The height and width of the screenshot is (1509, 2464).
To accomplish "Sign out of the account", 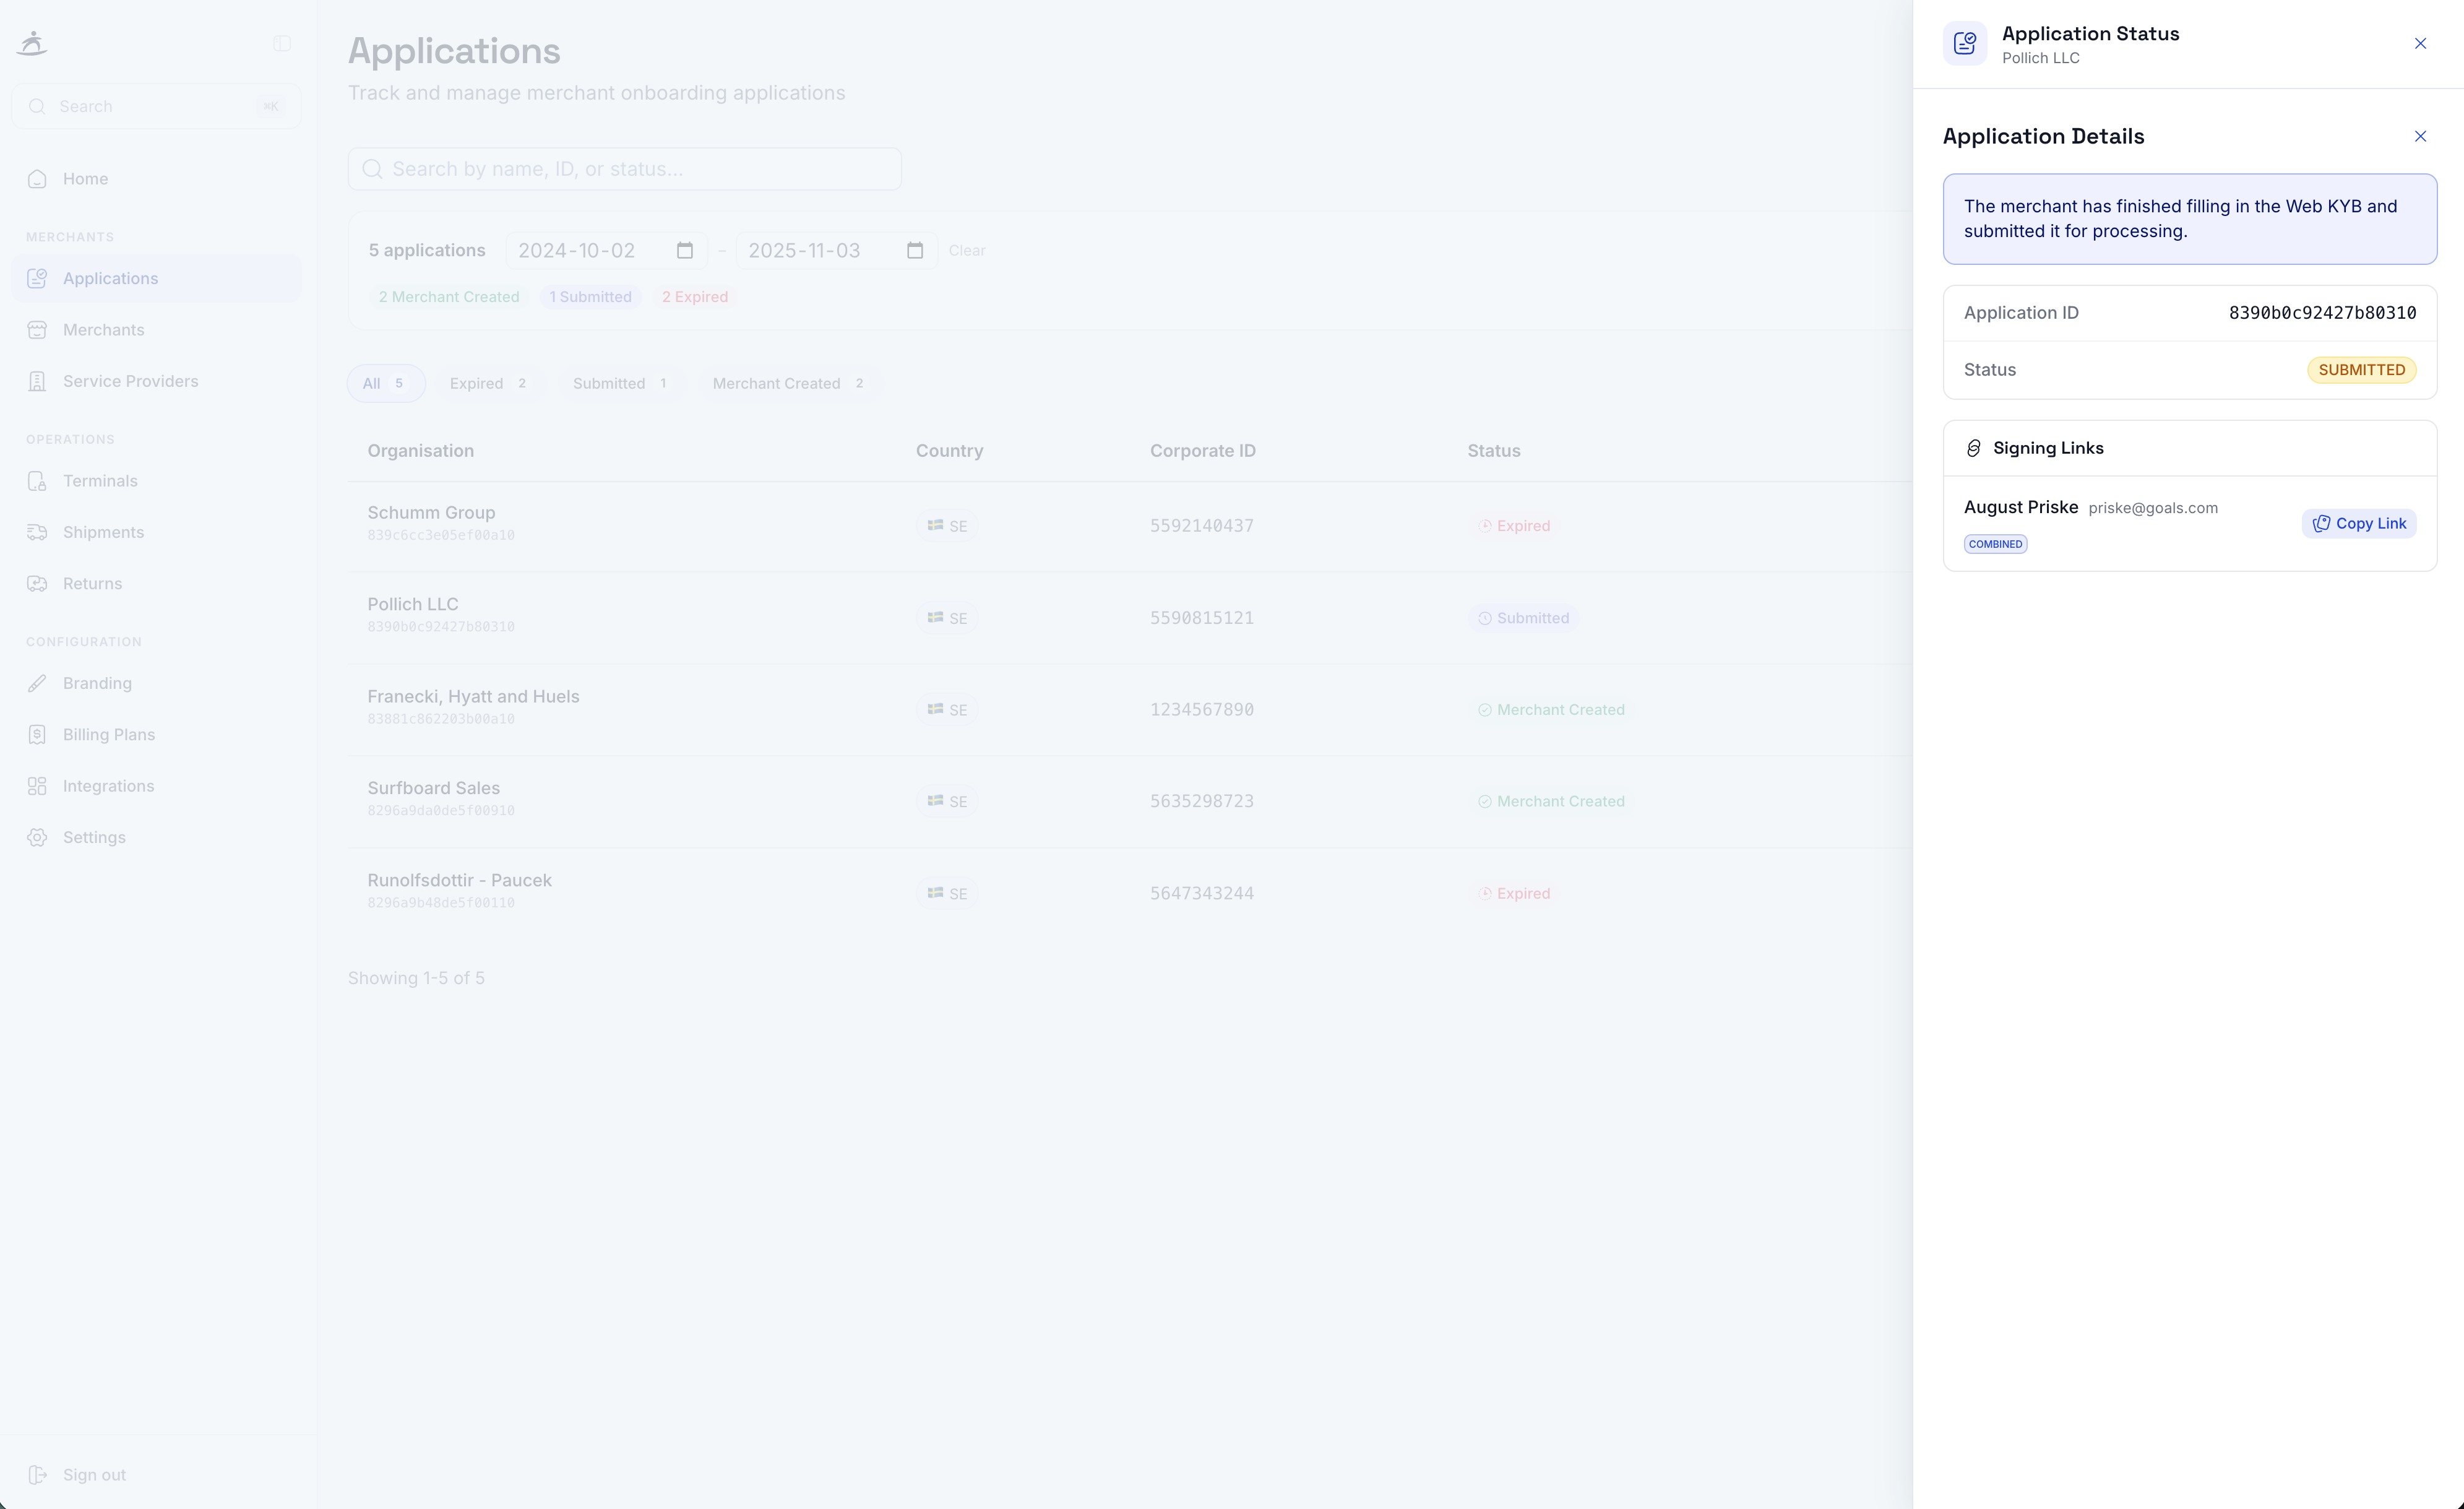I will point(93,1474).
